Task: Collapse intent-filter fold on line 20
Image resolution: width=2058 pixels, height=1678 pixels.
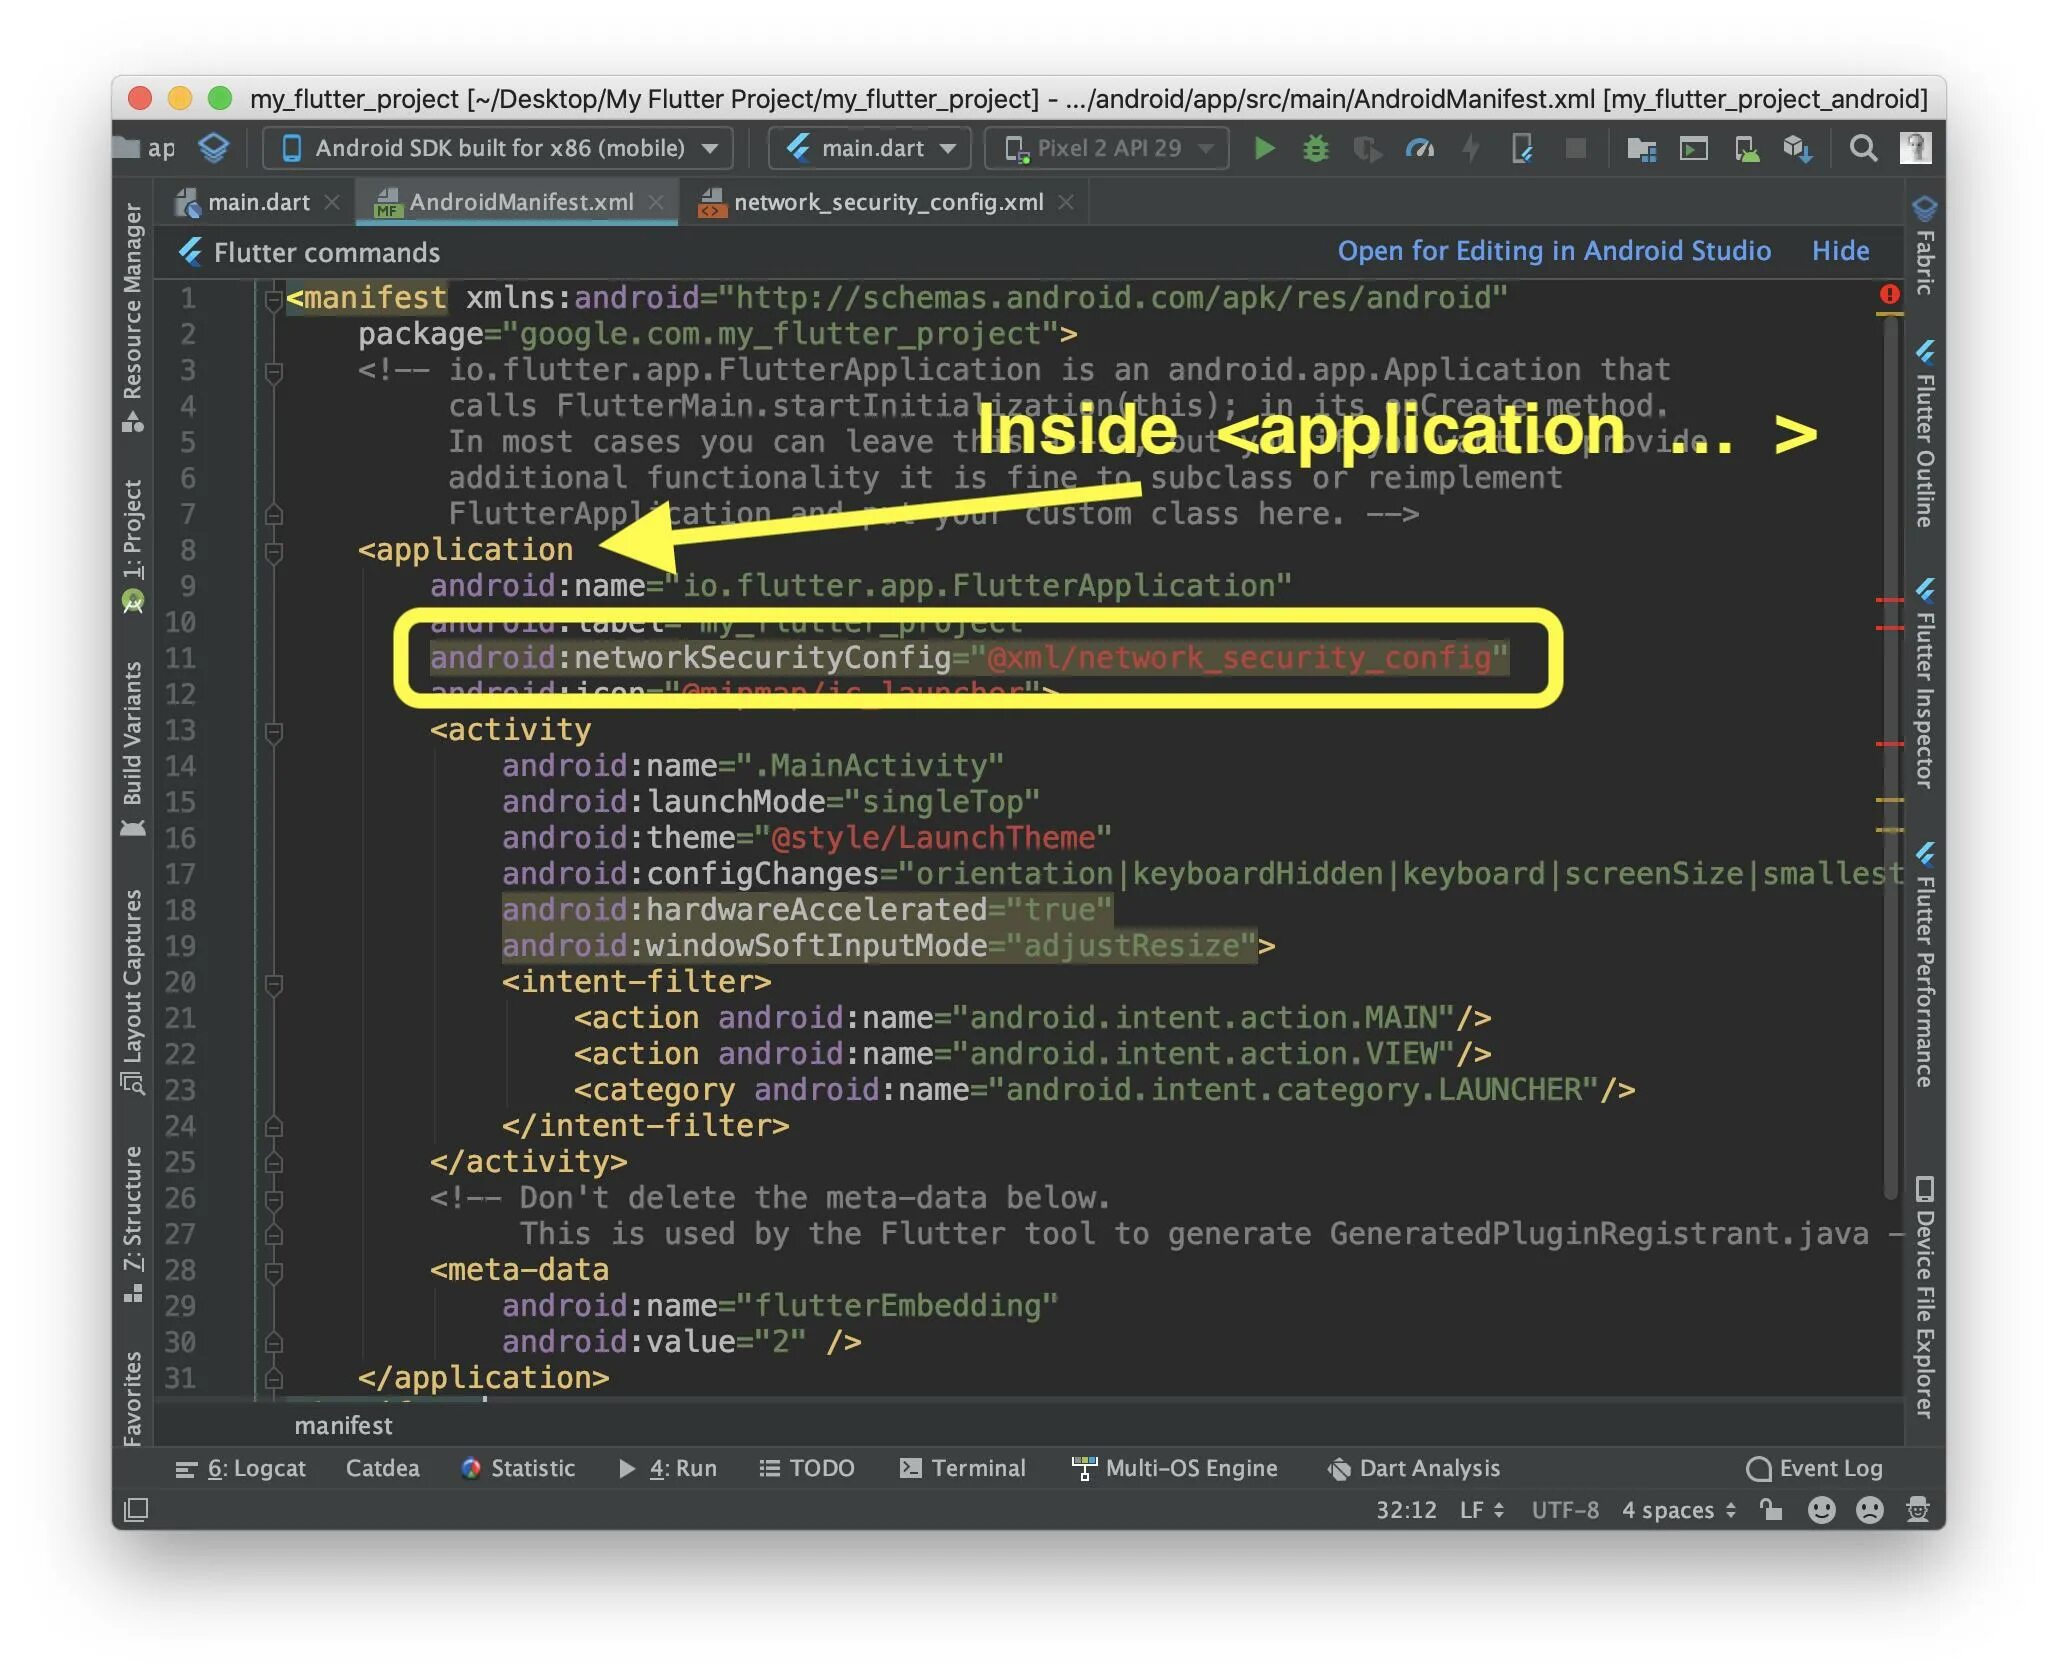Action: pos(273,983)
